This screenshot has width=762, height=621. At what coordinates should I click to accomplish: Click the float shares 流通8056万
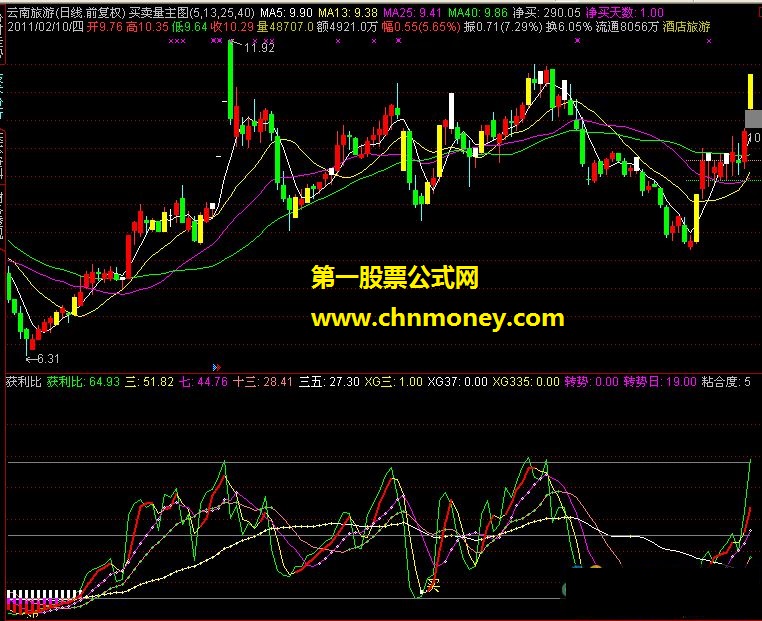(627, 27)
